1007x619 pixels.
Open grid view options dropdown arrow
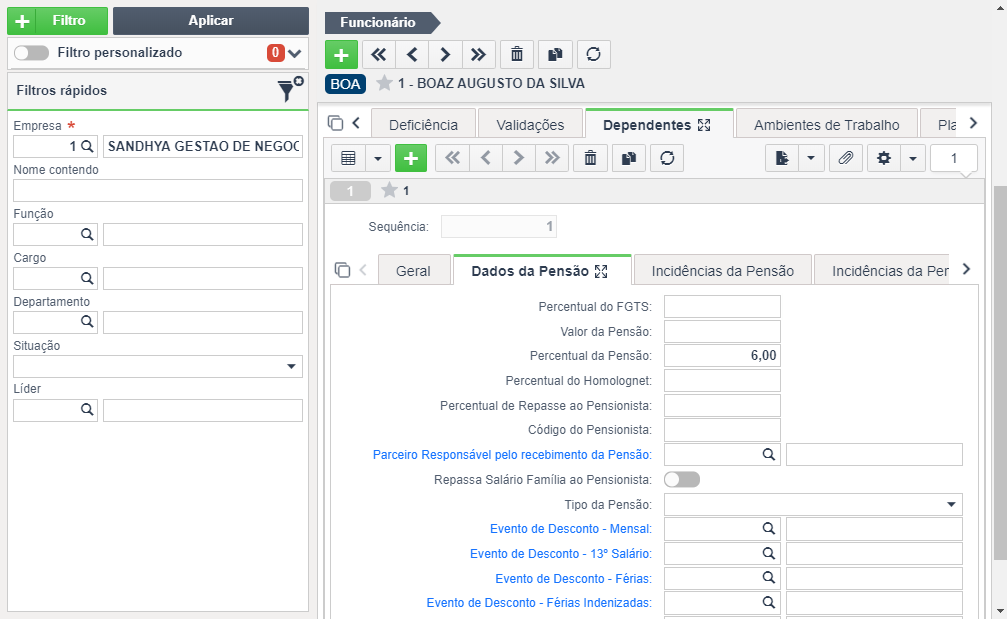point(378,158)
